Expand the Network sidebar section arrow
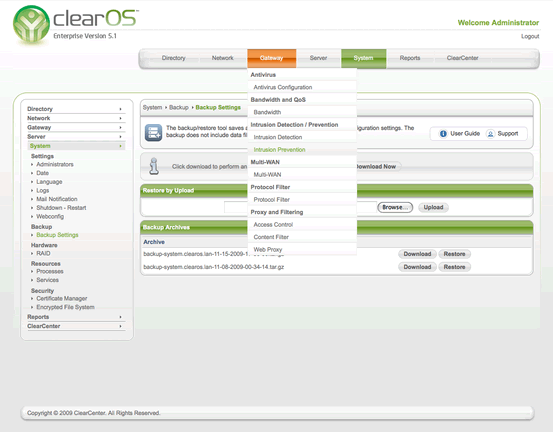This screenshot has width=553, height=432. pyautogui.click(x=120, y=118)
